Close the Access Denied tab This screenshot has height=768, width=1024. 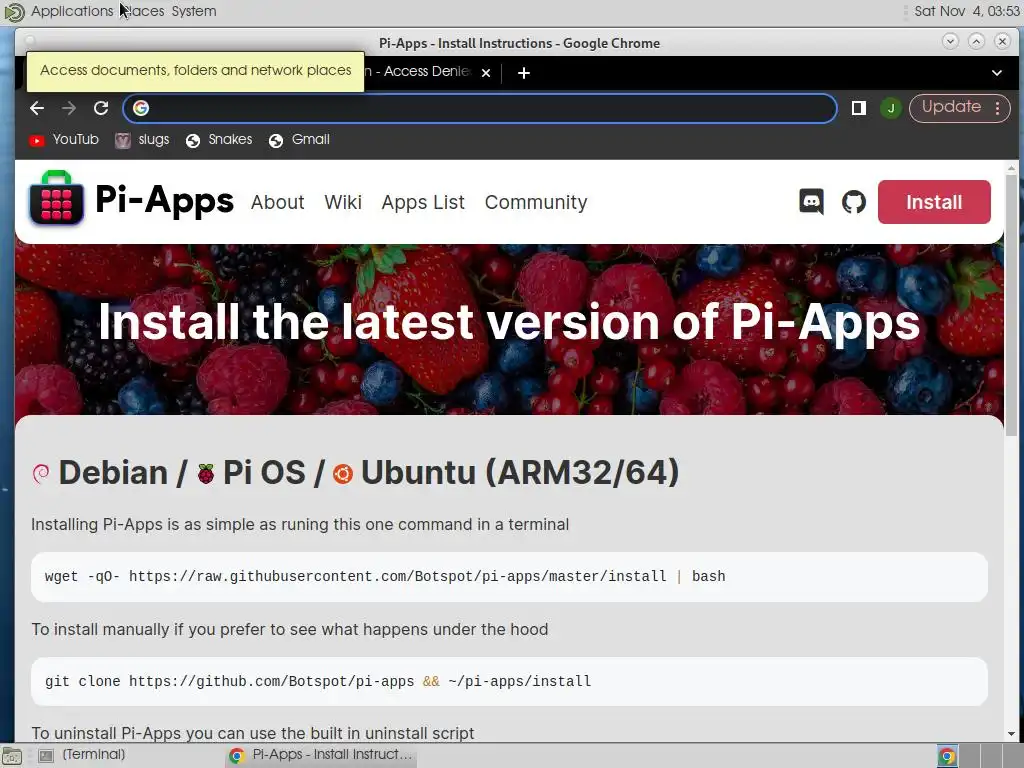[486, 72]
